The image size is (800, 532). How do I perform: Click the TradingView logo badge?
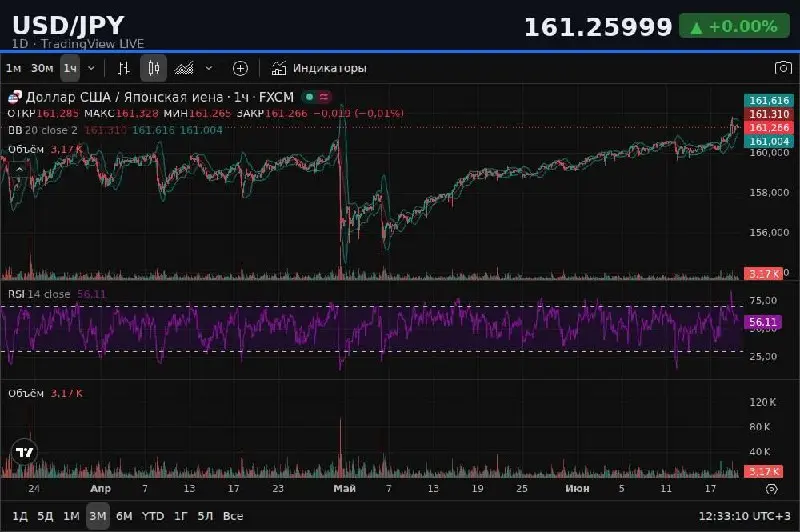point(24,452)
